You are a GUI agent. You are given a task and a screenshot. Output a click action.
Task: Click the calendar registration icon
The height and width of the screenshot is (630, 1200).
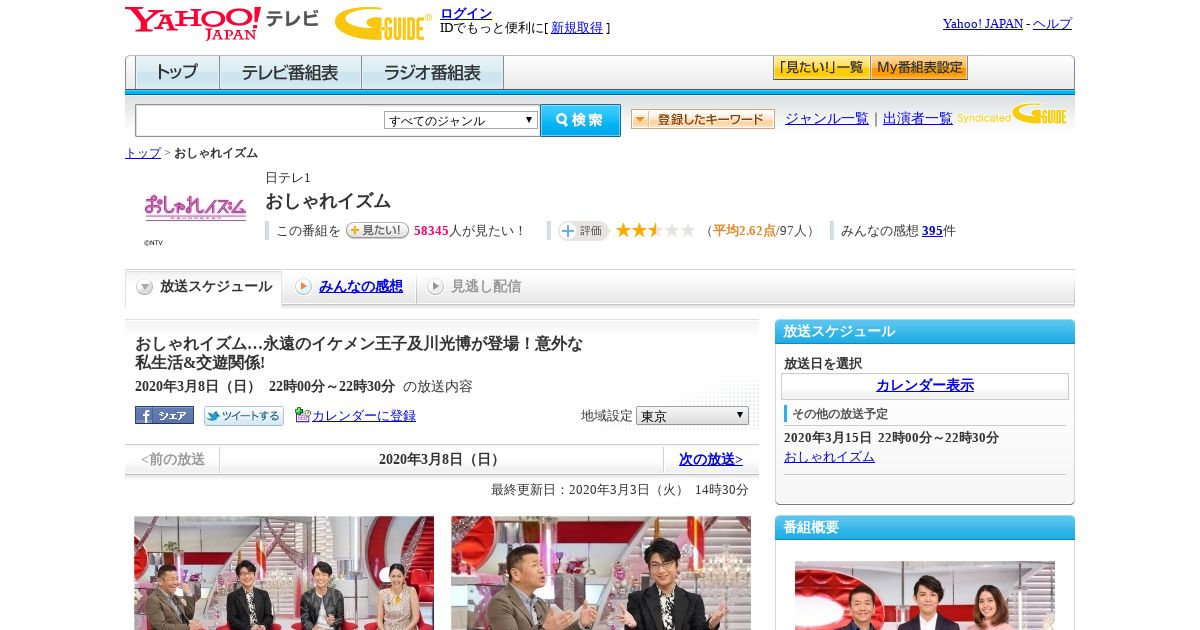coord(302,415)
